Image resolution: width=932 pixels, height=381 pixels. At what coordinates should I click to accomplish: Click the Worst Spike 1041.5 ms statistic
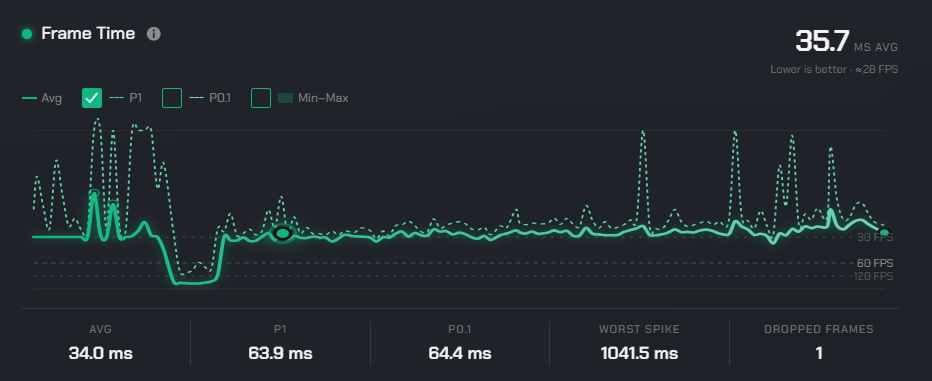pyautogui.click(x=639, y=342)
